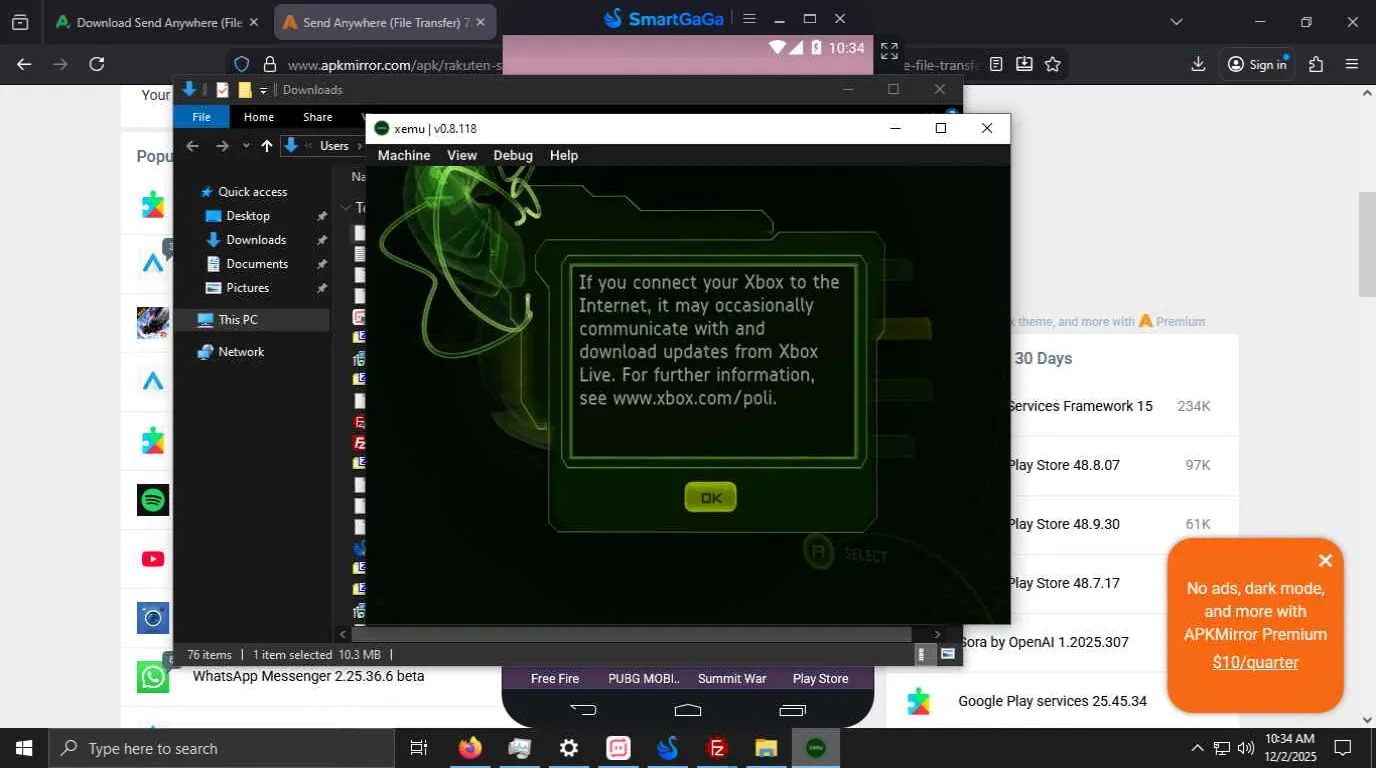This screenshot has width=1376, height=768.
Task: Open Documents in the Explorer sidebar
Action: pyautogui.click(x=257, y=264)
